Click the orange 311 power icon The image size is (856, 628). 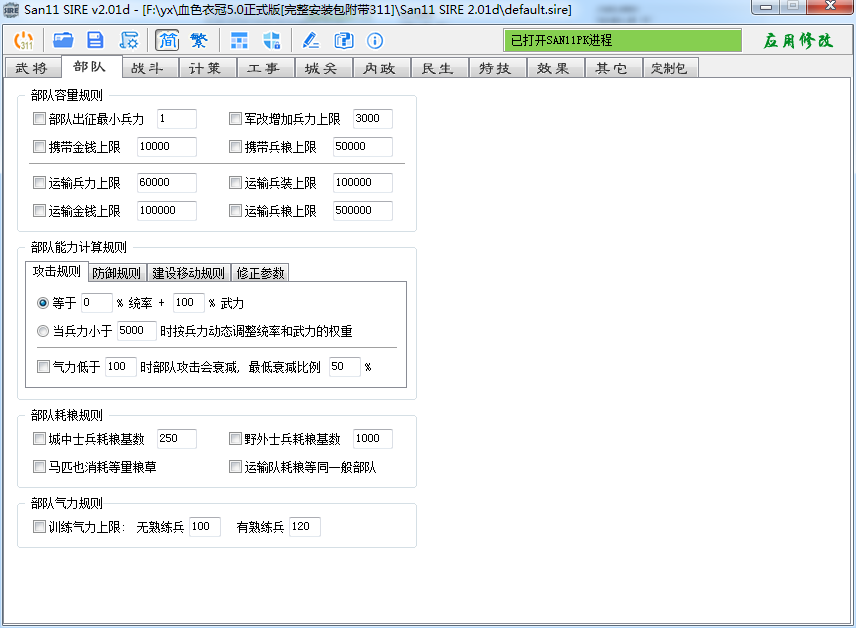(23, 40)
